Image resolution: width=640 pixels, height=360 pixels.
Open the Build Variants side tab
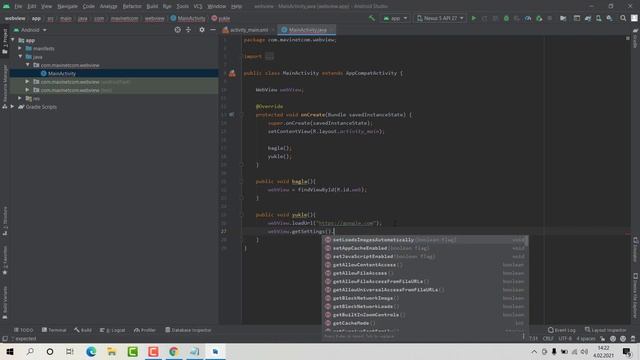coord(5,303)
